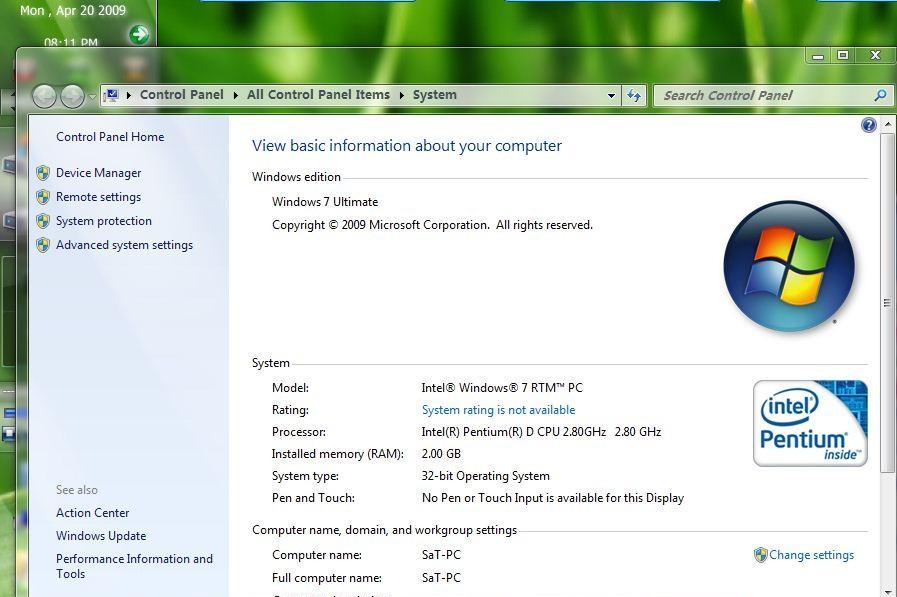Click Intel Windows 7 RTM PC model text
The height and width of the screenshot is (597, 897).
pyautogui.click(x=502, y=388)
